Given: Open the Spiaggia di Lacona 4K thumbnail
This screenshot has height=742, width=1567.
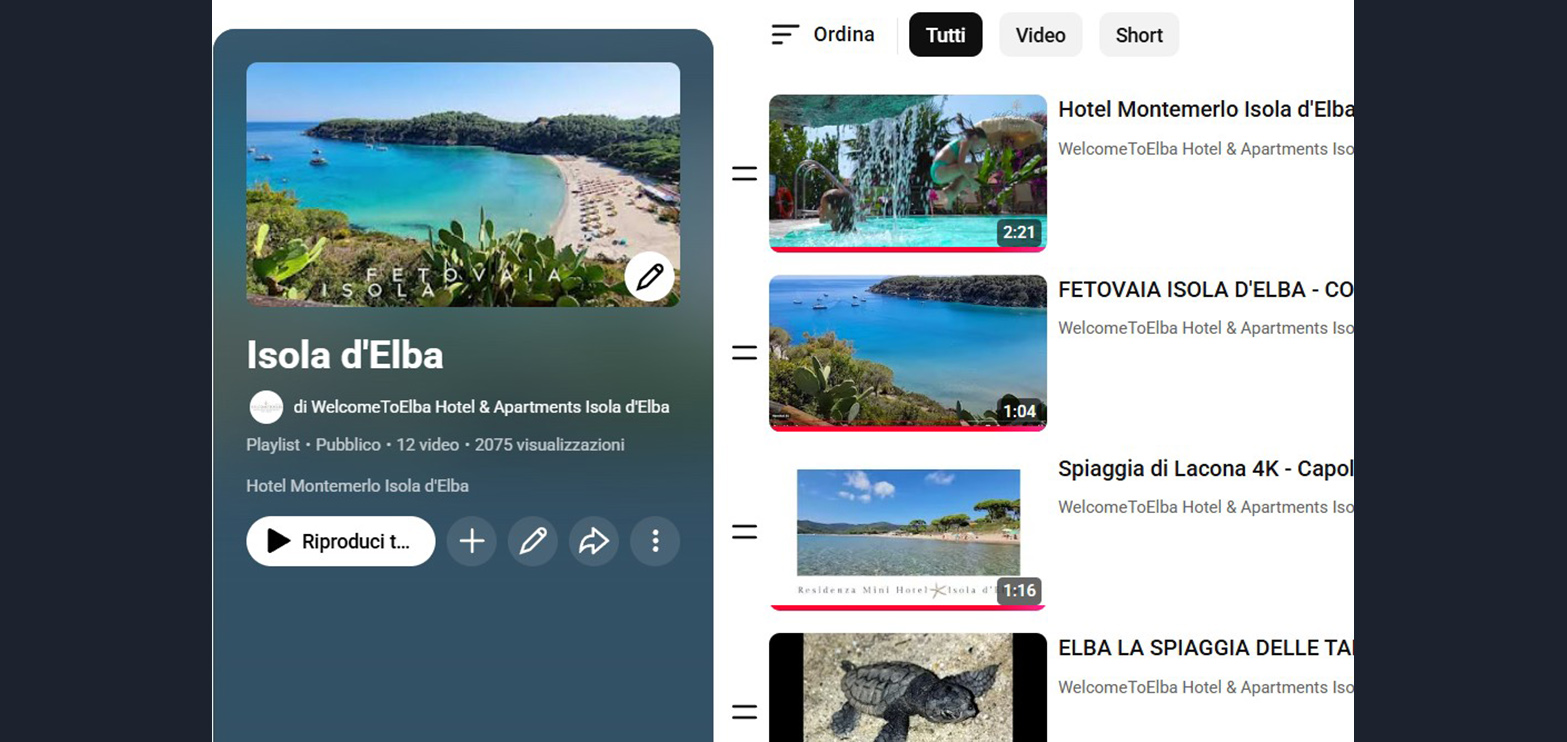Looking at the screenshot, I should [x=907, y=531].
